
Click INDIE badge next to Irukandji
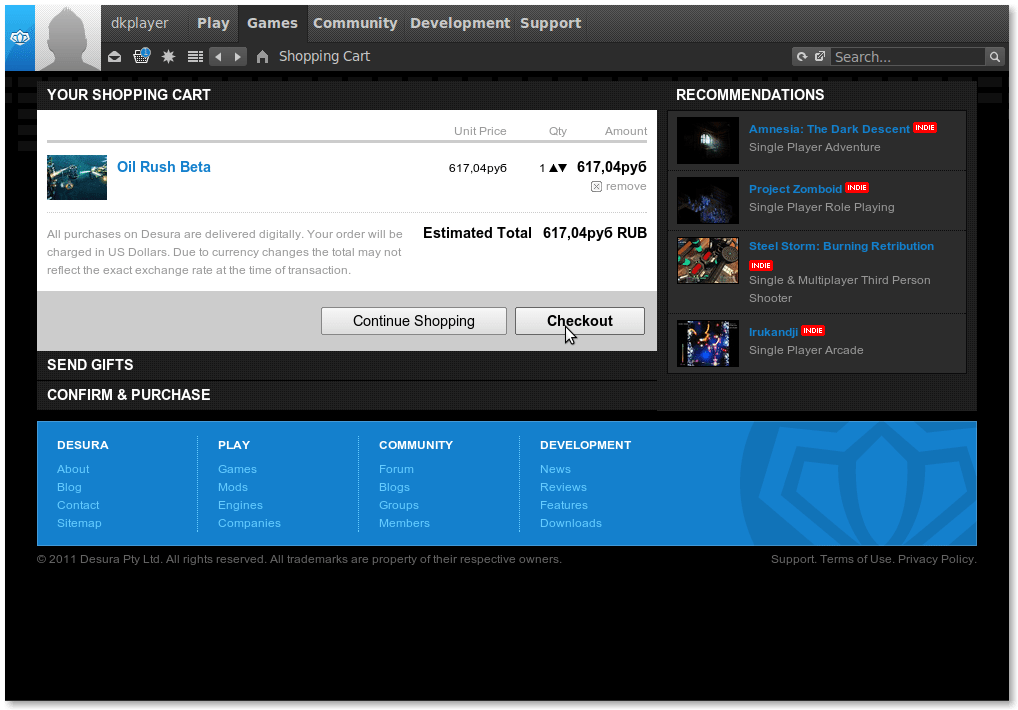click(812, 330)
